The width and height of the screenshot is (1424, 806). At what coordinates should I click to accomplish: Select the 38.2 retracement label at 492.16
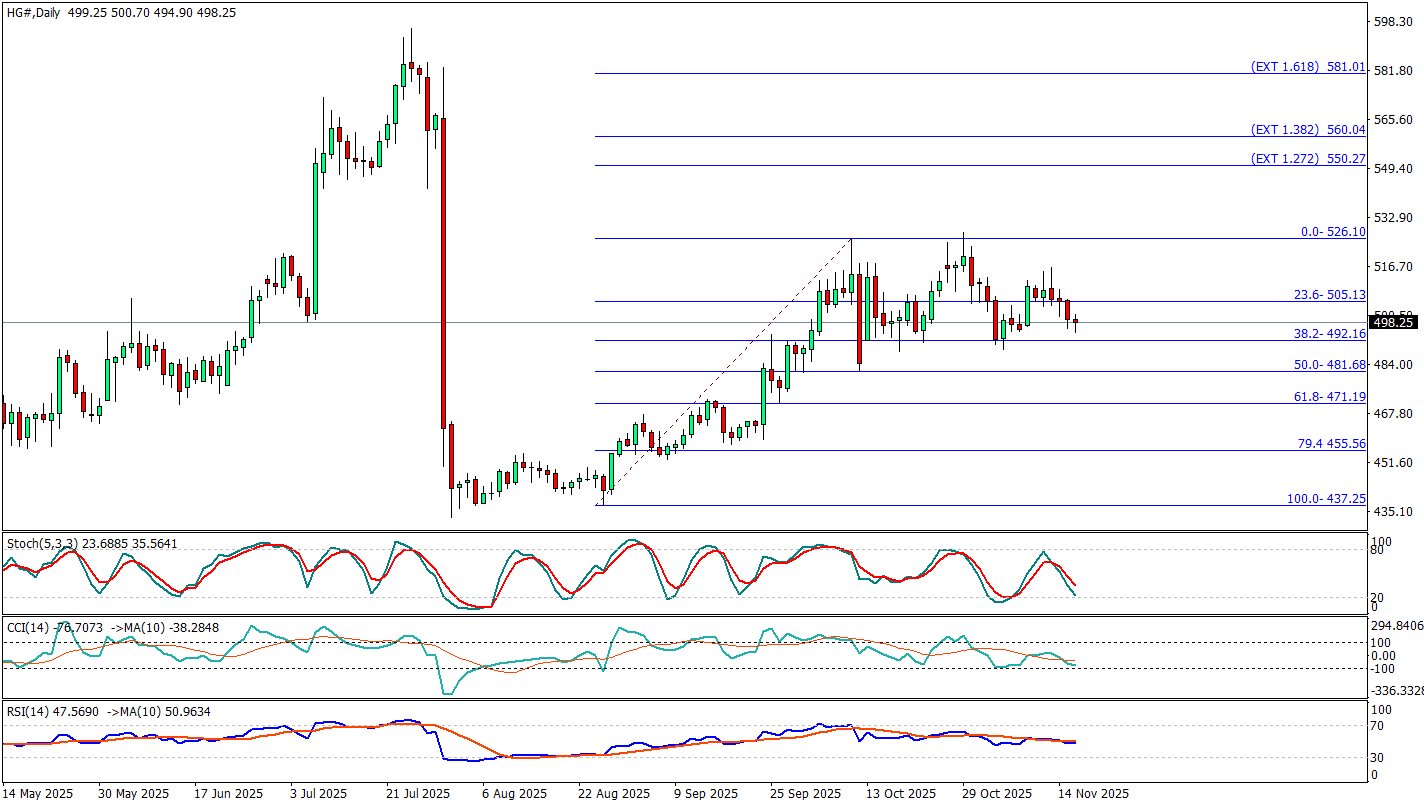click(1331, 334)
